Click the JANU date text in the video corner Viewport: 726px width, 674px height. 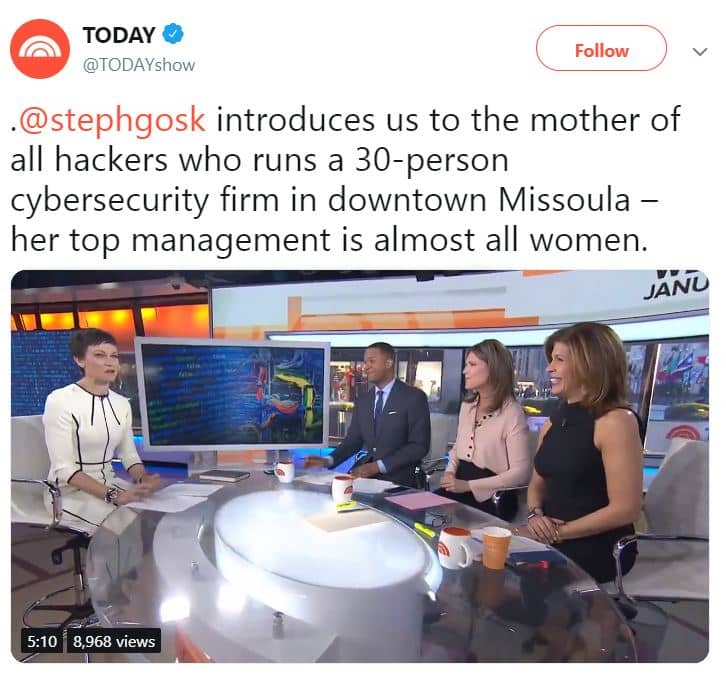(676, 289)
